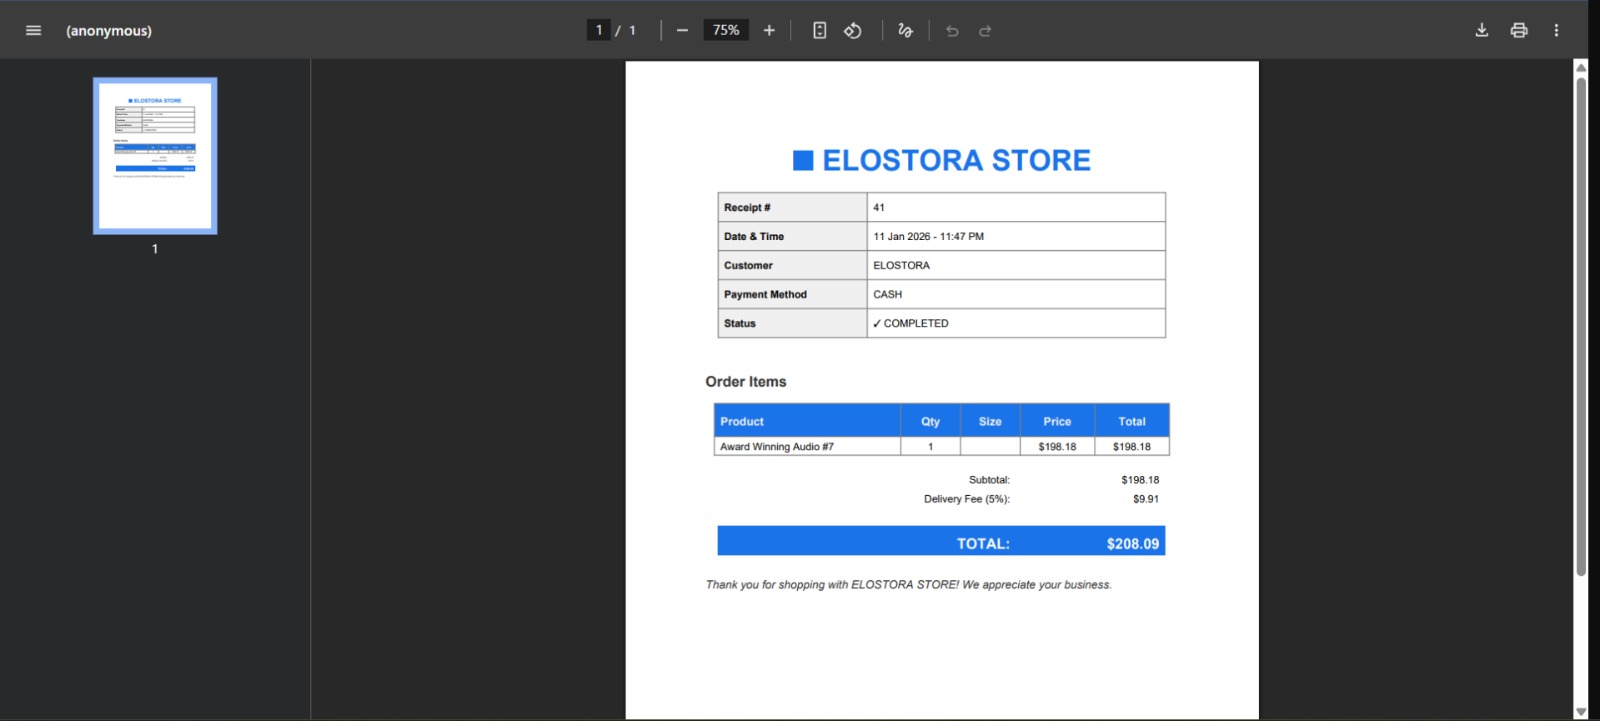Rotate the document counterclockwise
Image resolution: width=1600 pixels, height=721 pixels.
tap(853, 30)
